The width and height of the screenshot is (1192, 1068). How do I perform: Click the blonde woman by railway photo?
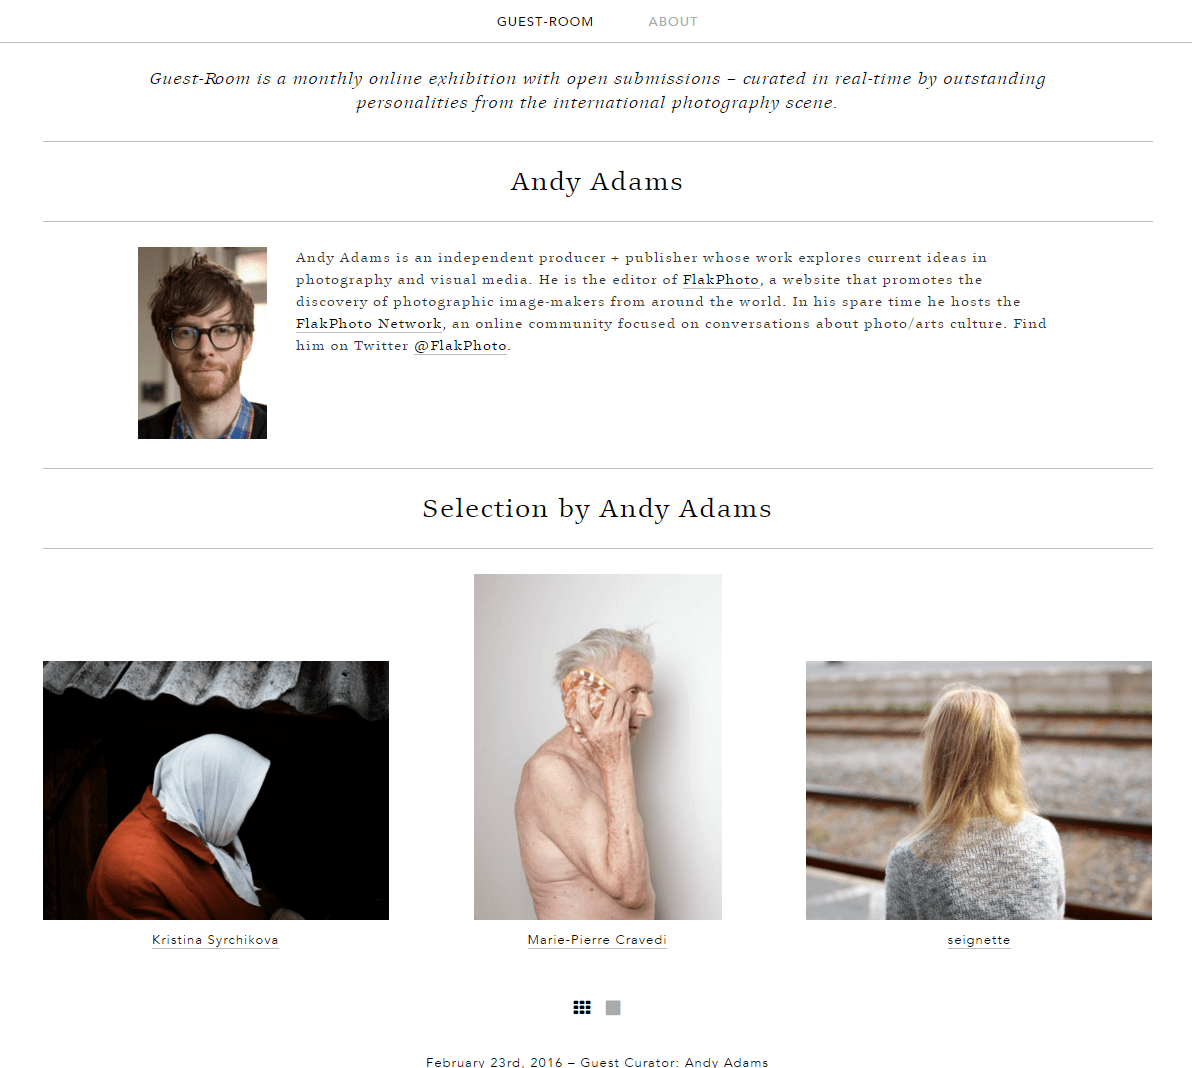coord(978,790)
